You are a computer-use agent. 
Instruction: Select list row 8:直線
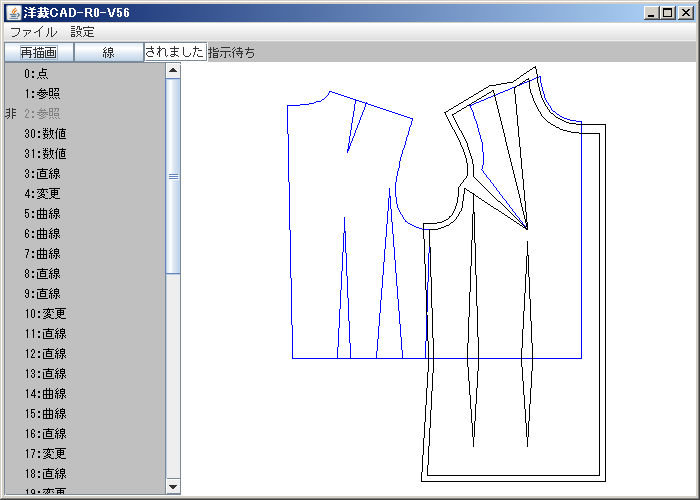(x=85, y=274)
